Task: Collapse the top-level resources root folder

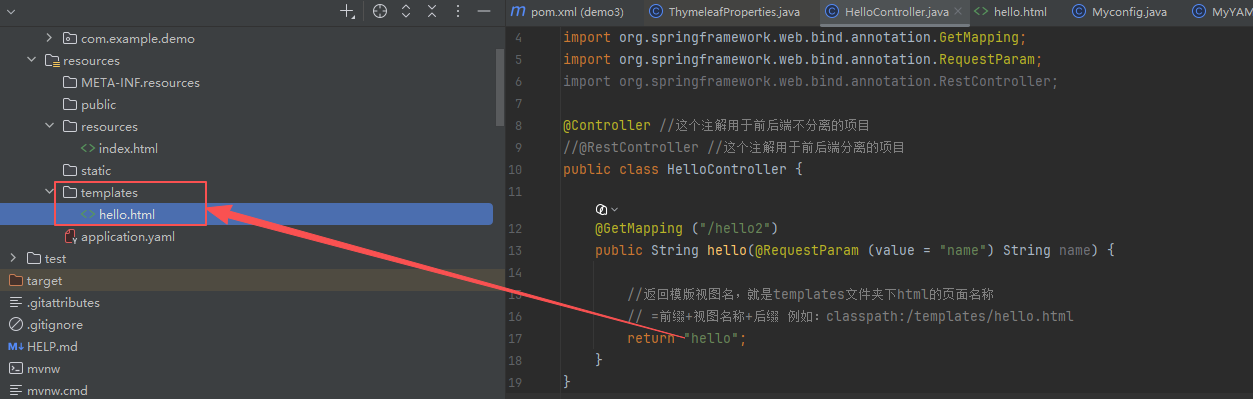Action: 32,61
